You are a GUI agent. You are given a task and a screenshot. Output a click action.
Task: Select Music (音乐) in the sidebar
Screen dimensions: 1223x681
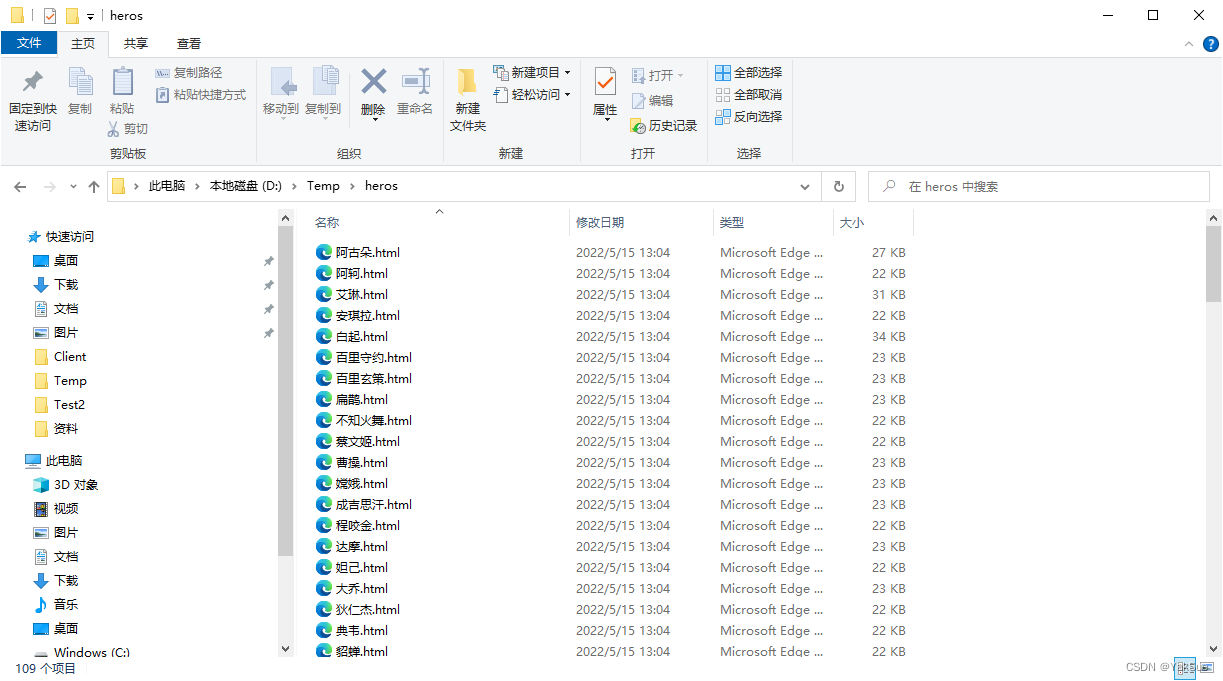66,605
